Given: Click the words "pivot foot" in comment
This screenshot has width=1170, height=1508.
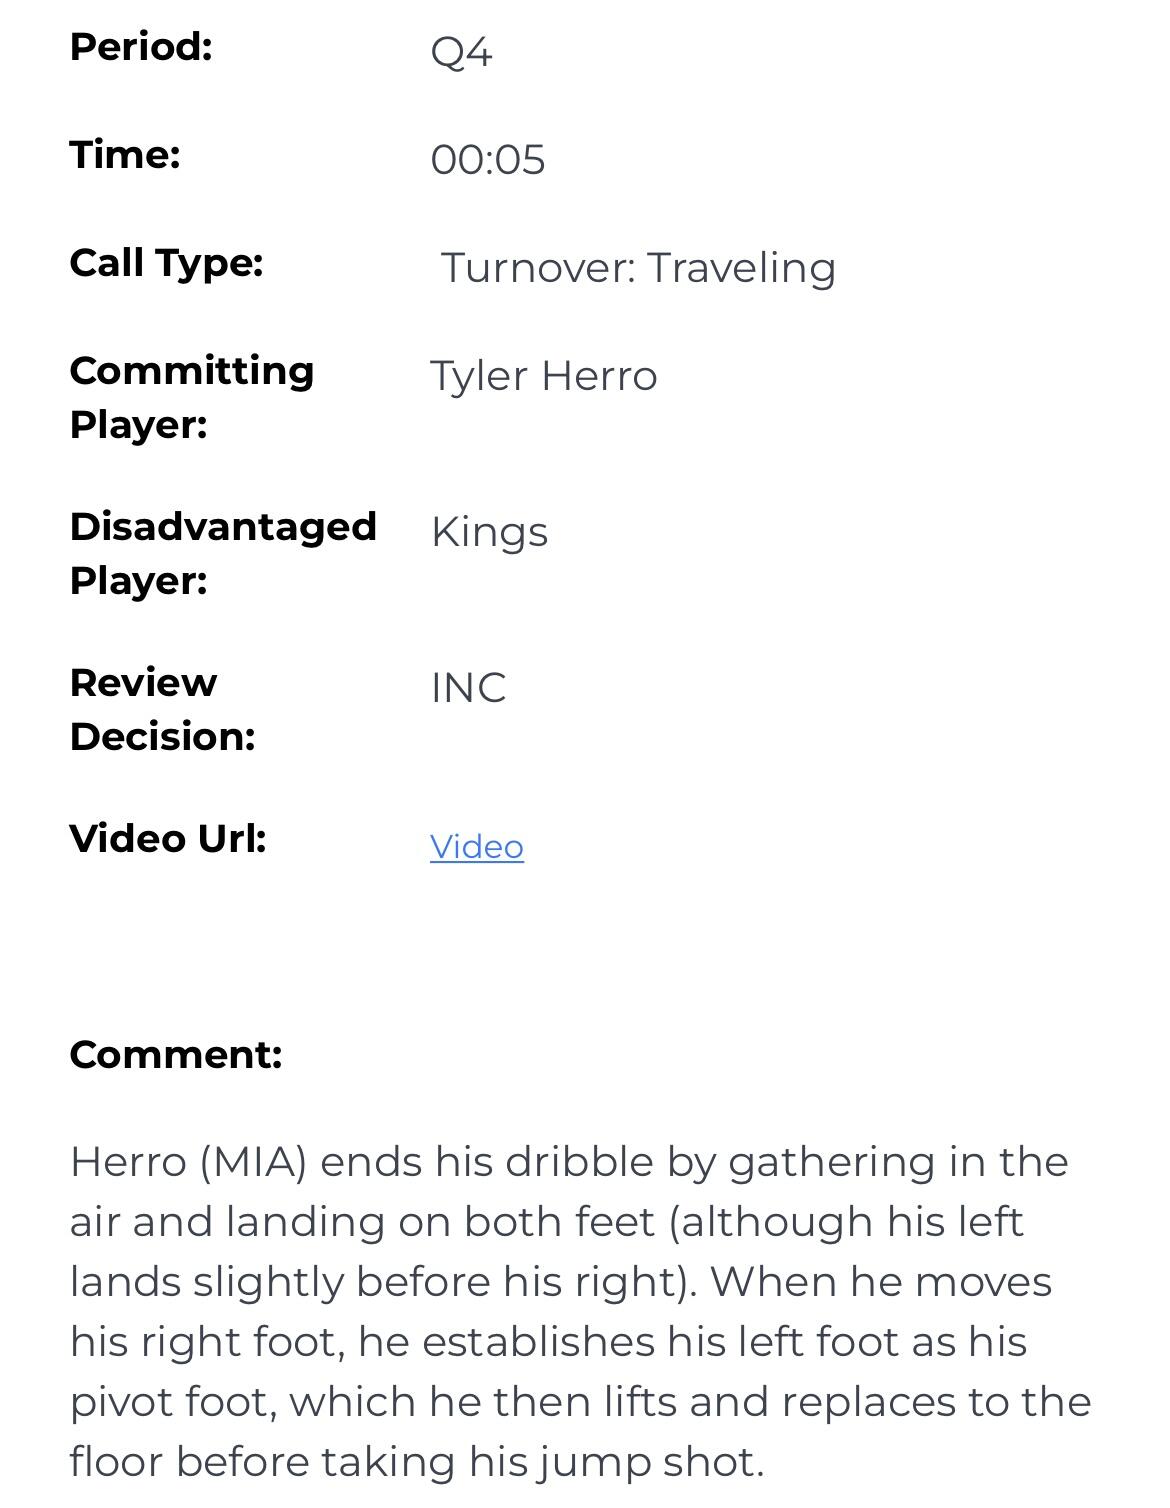Looking at the screenshot, I should pos(172,1402).
